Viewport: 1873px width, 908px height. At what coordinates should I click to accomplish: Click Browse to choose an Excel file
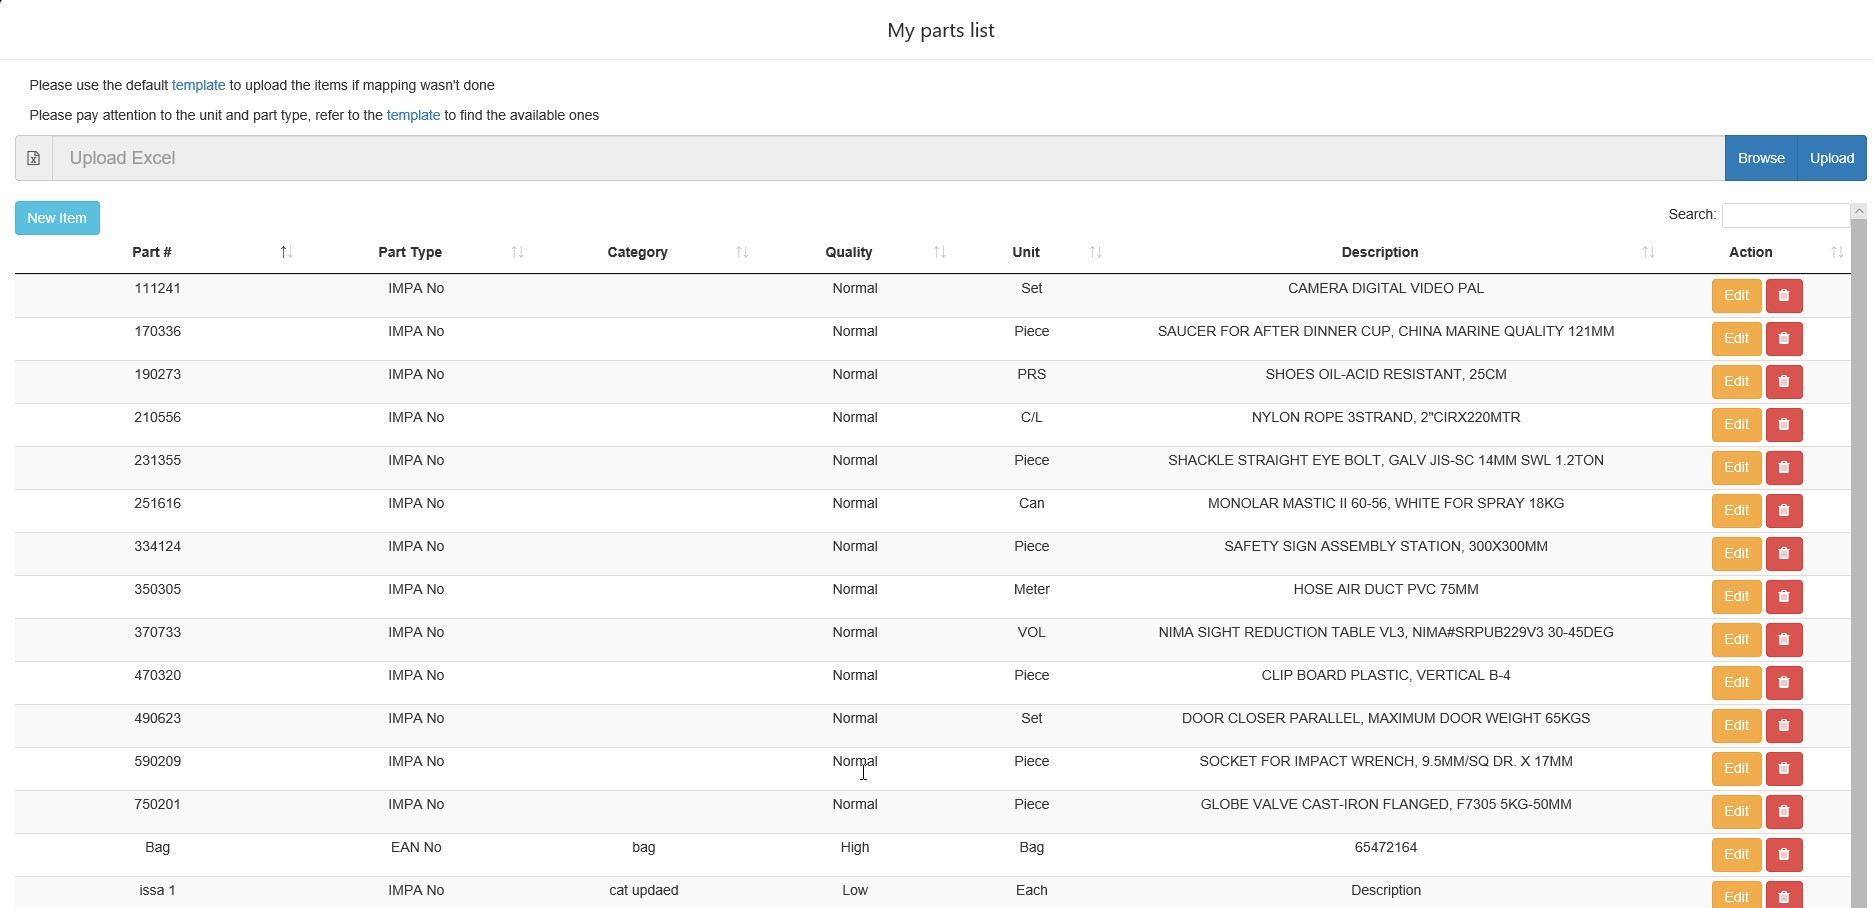point(1761,158)
